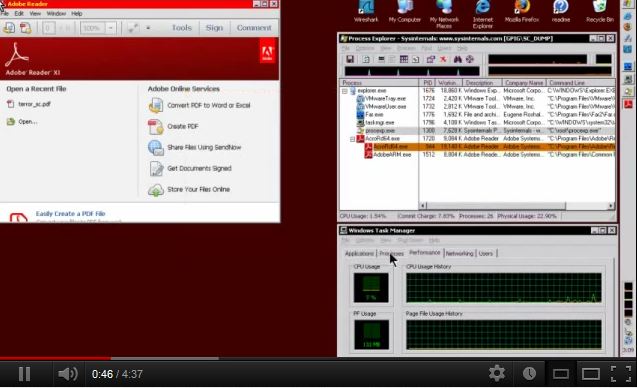Viewport: 637px width, 388px height.
Task: Select the Far.exe process row
Action: coord(477,115)
